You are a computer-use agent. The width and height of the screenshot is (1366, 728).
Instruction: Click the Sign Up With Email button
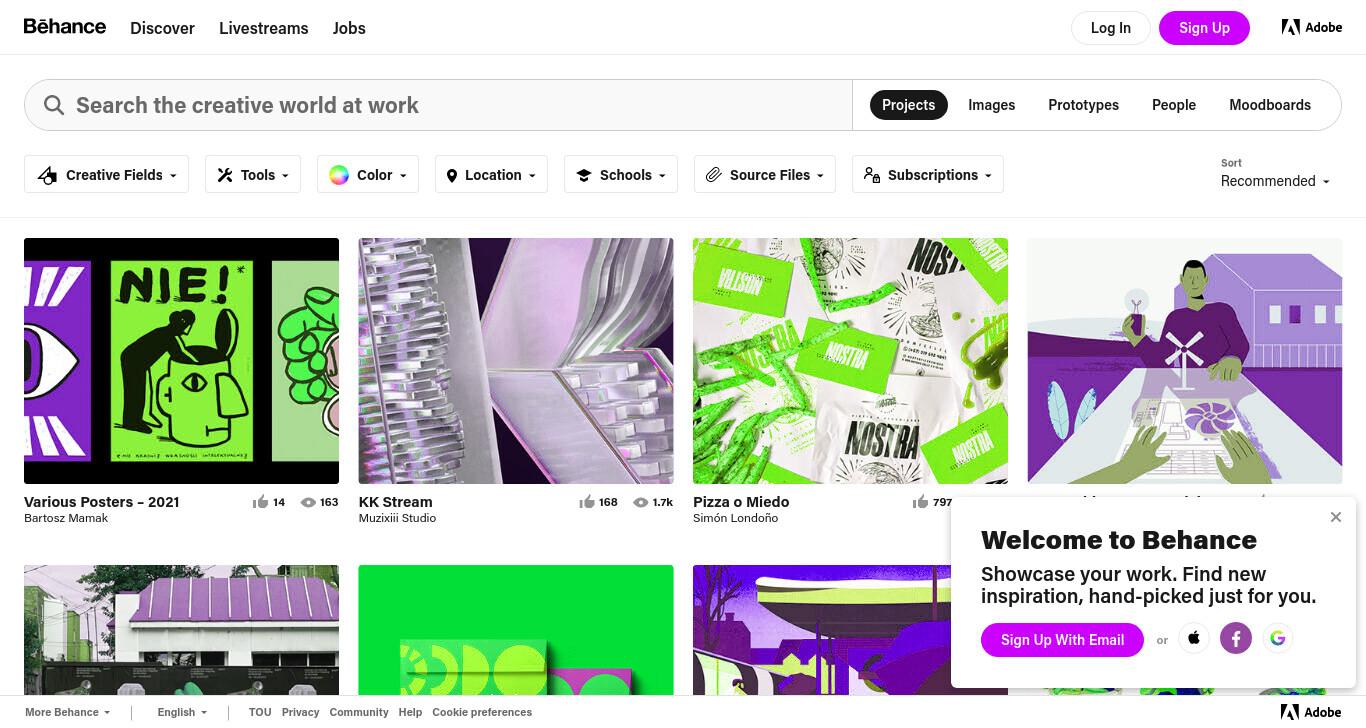click(x=1062, y=640)
